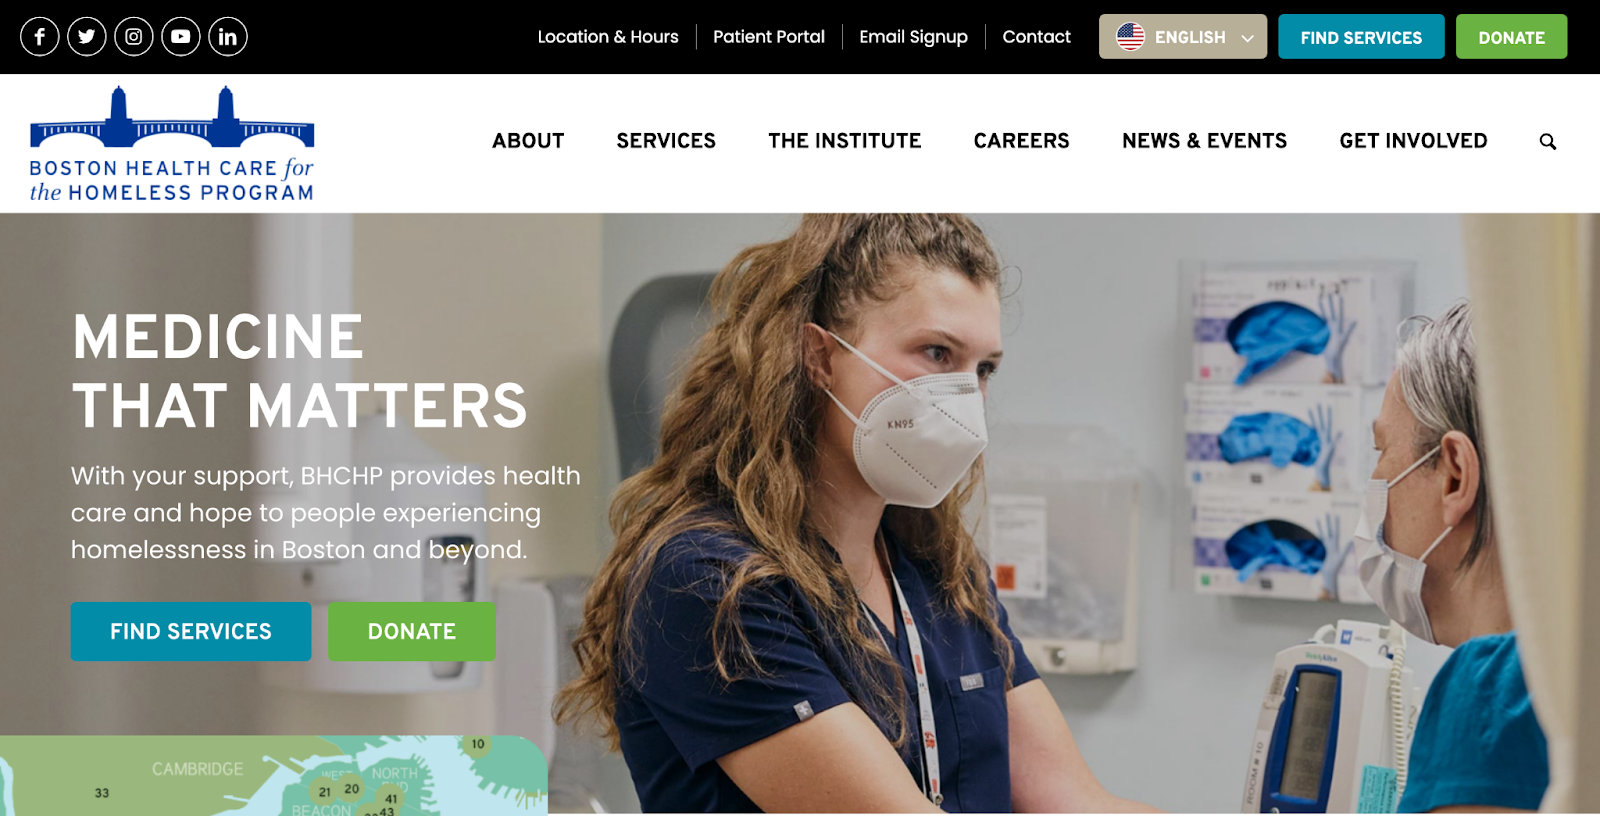Image resolution: width=1600 pixels, height=816 pixels.
Task: Open the Services menu
Action: [x=666, y=141]
